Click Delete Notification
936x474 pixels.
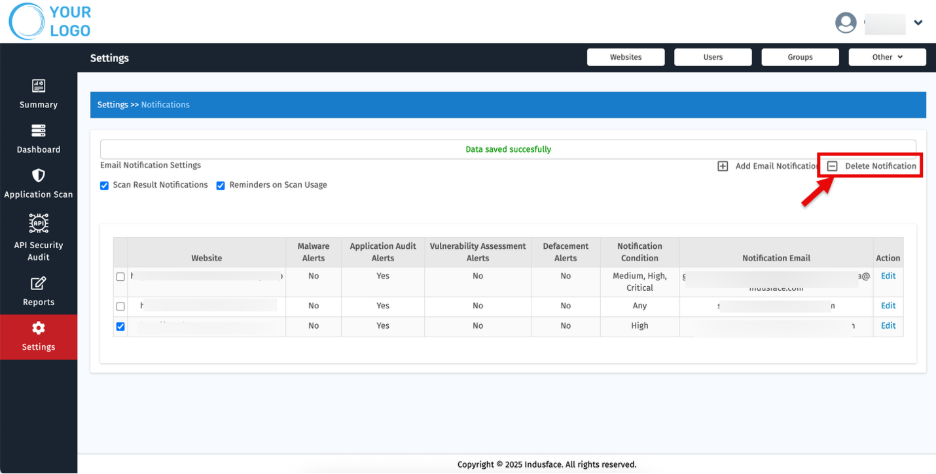[x=880, y=166]
